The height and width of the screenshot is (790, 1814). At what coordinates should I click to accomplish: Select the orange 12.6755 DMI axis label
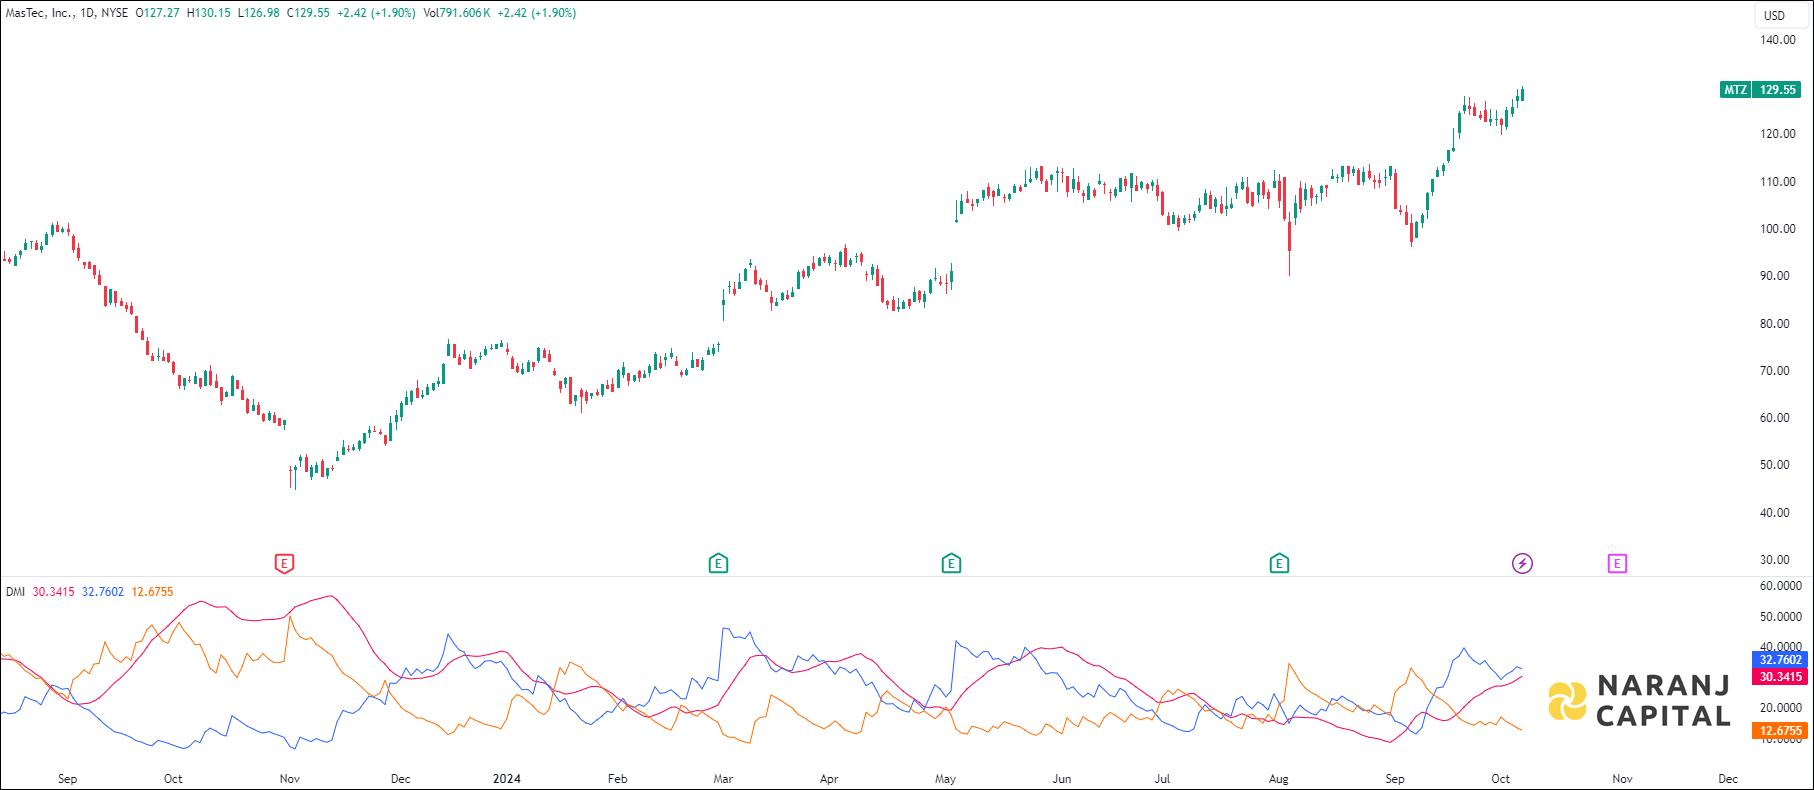click(x=1780, y=731)
